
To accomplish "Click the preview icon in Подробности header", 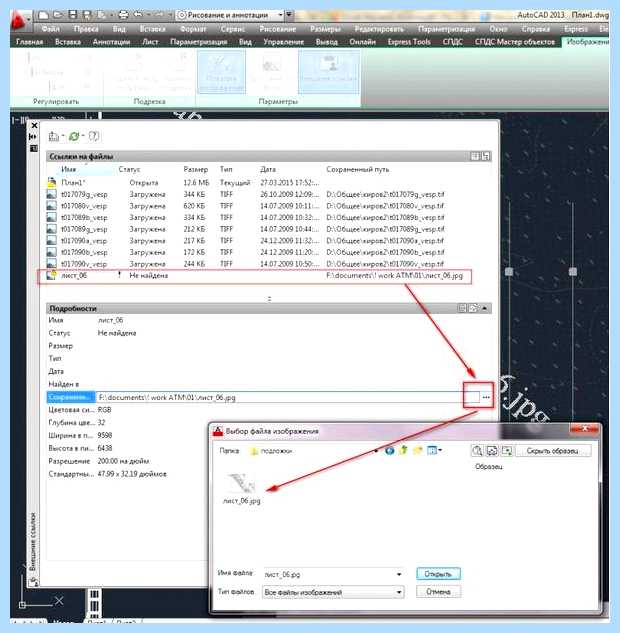I will [x=474, y=308].
